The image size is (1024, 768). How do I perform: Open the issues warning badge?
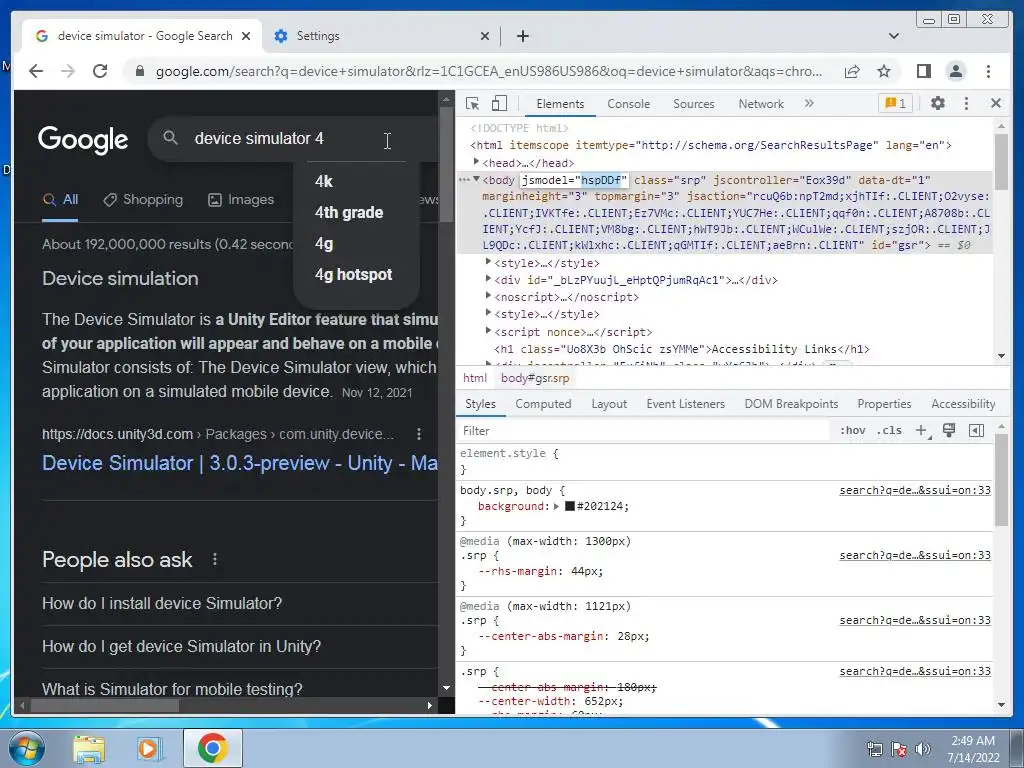pos(895,103)
